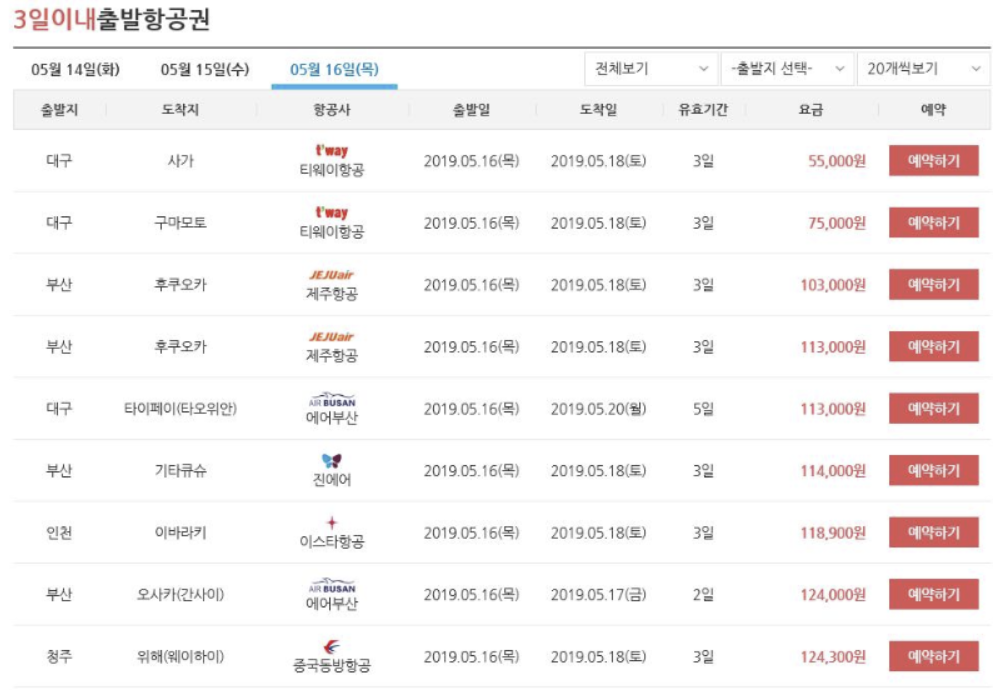Click the 118,900원 fare
Screen dimensions: 994x690
[833, 533]
